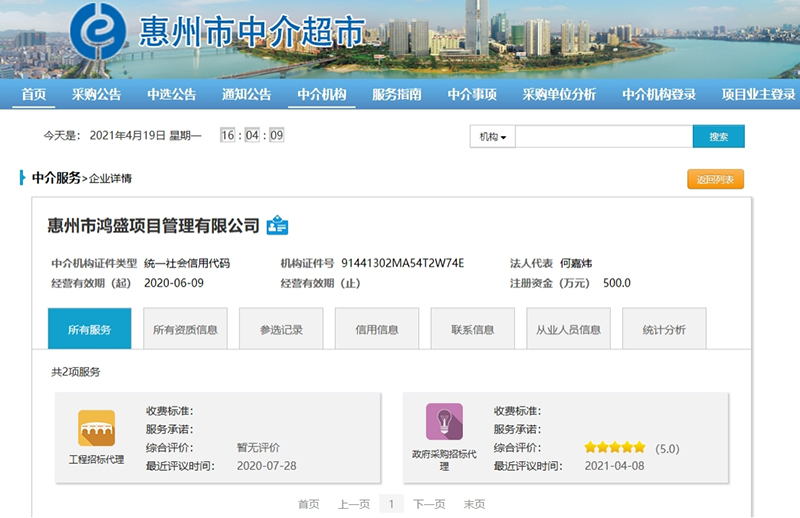
Task: Go to 下一页 in the pagination
Action: 429,504
